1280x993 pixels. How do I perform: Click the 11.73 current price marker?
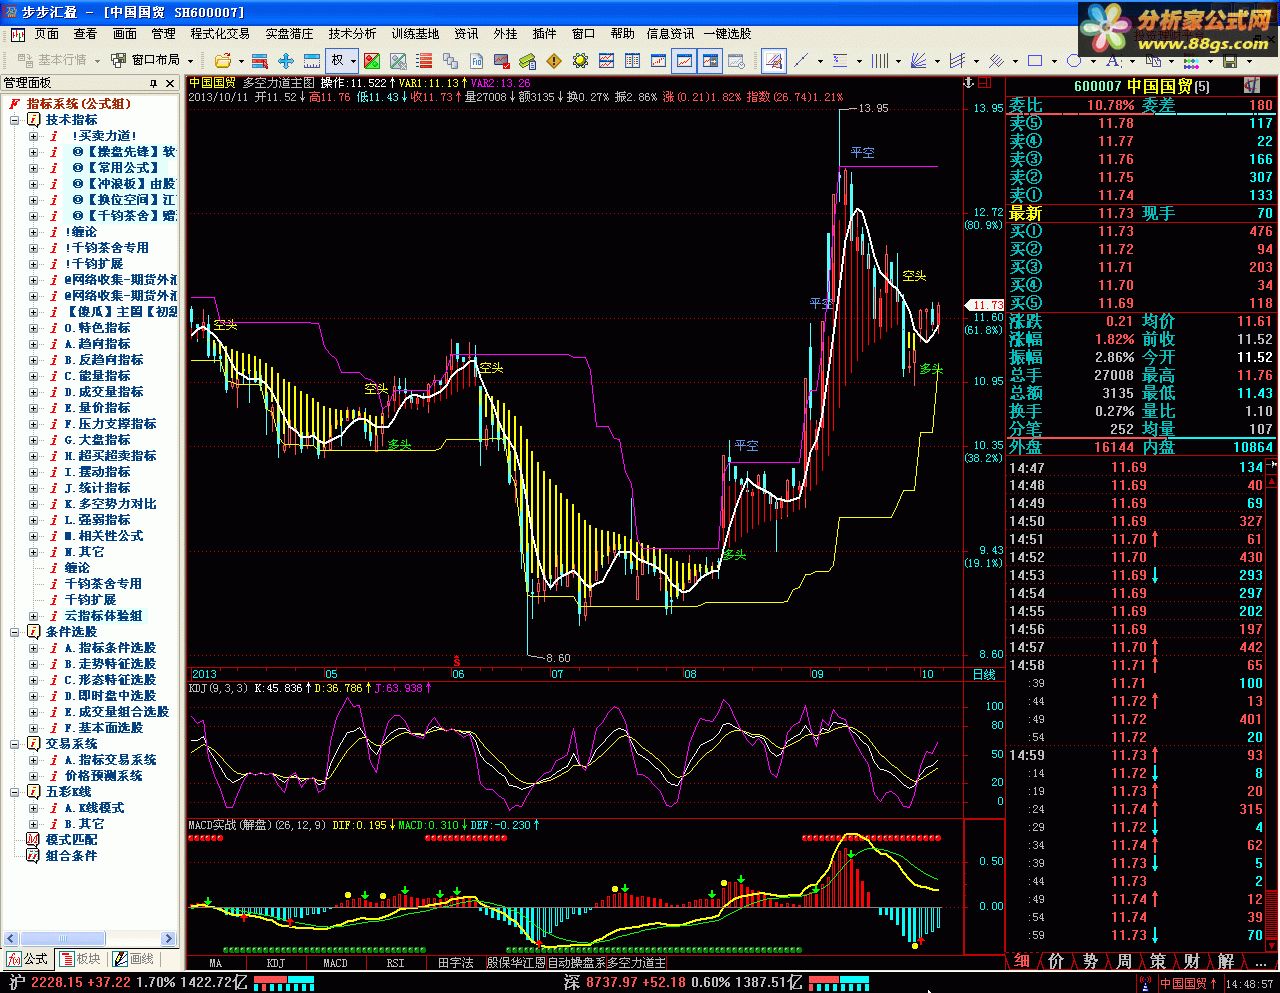(x=986, y=305)
